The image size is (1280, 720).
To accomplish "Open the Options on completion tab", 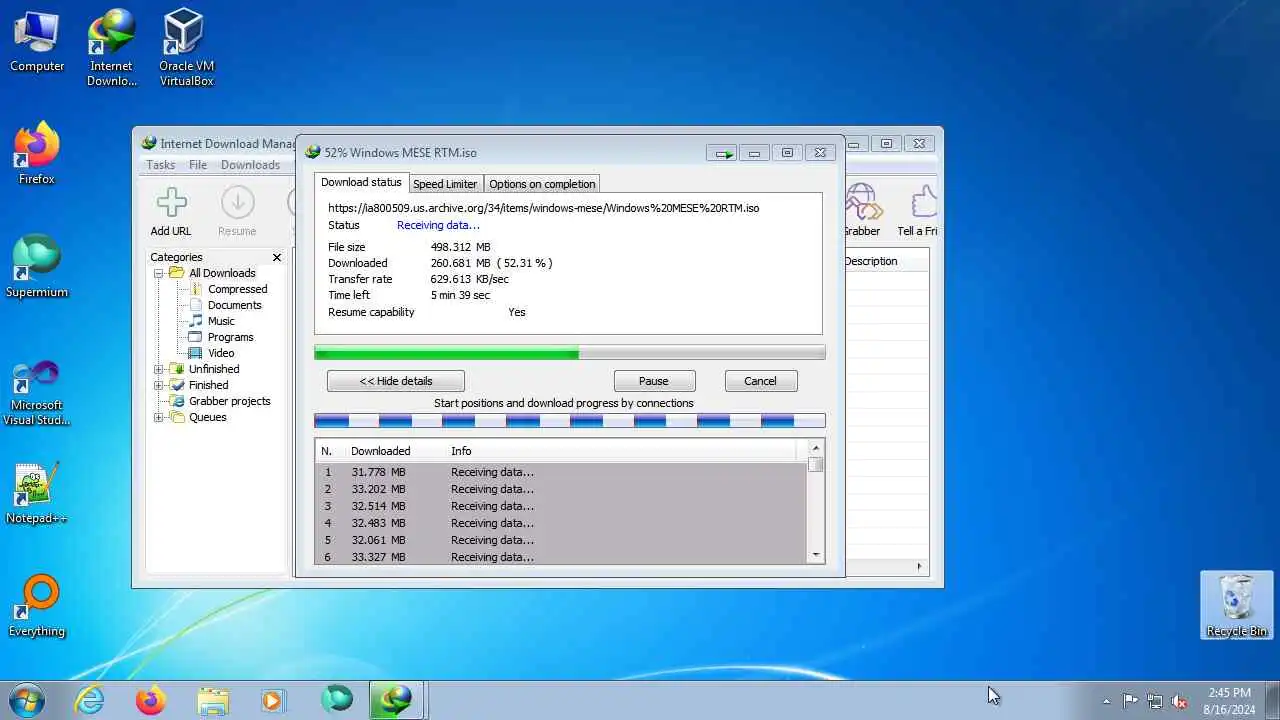I will [542, 184].
